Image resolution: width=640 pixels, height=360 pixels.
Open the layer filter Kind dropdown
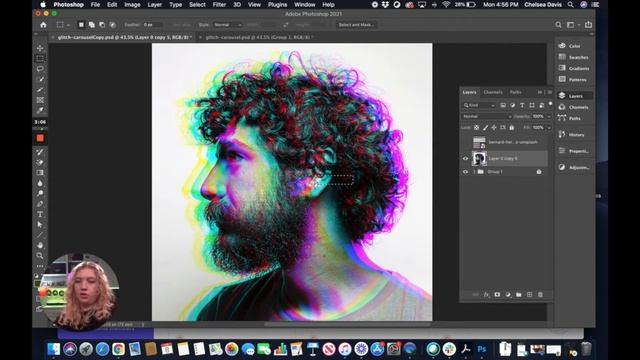click(479, 105)
